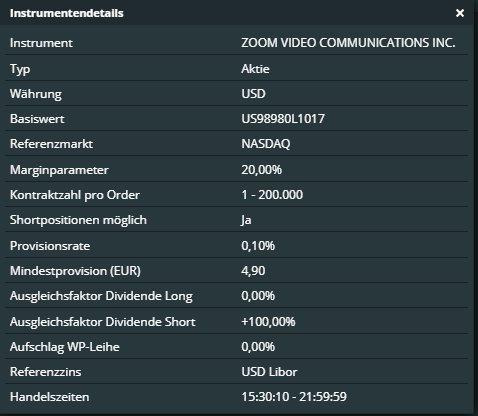This screenshot has height=416, width=478.
Task: Click the Währung label
Action: coord(36,94)
